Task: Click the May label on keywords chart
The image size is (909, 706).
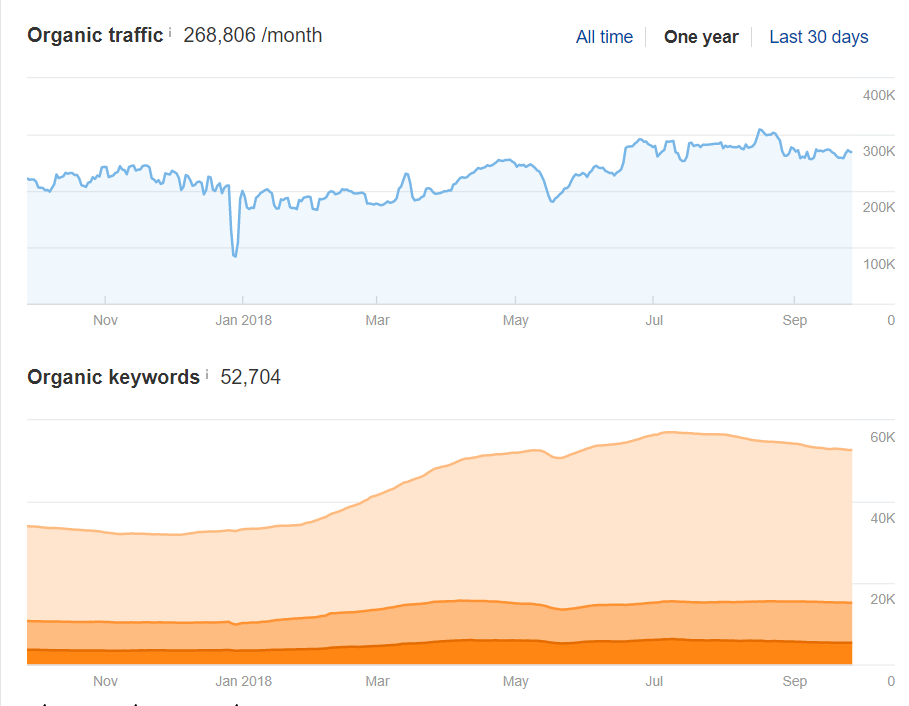Action: (x=515, y=681)
